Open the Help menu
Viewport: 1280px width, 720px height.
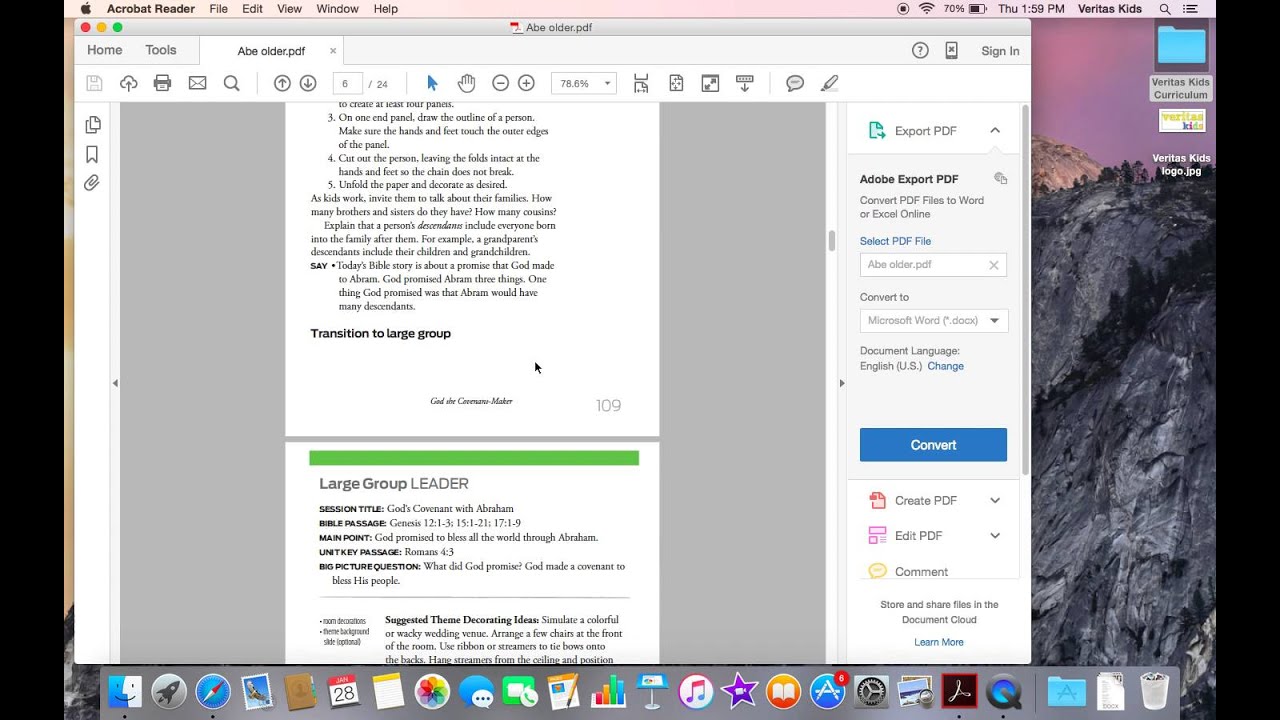pos(385,9)
